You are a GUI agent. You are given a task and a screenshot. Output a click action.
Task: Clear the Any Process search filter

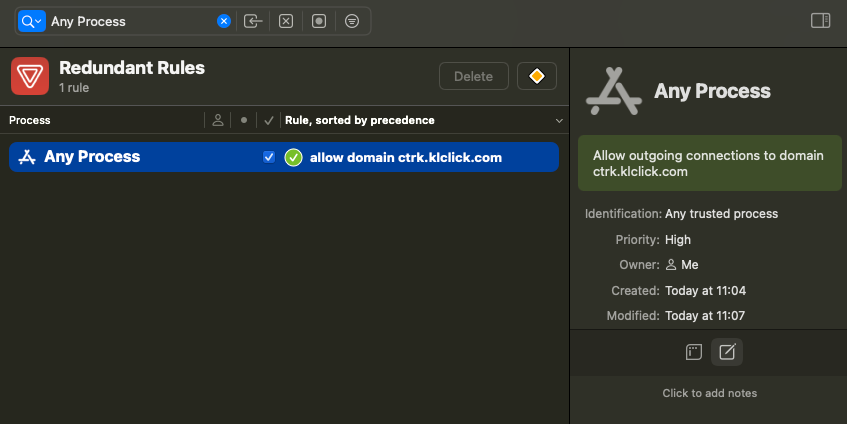[224, 21]
